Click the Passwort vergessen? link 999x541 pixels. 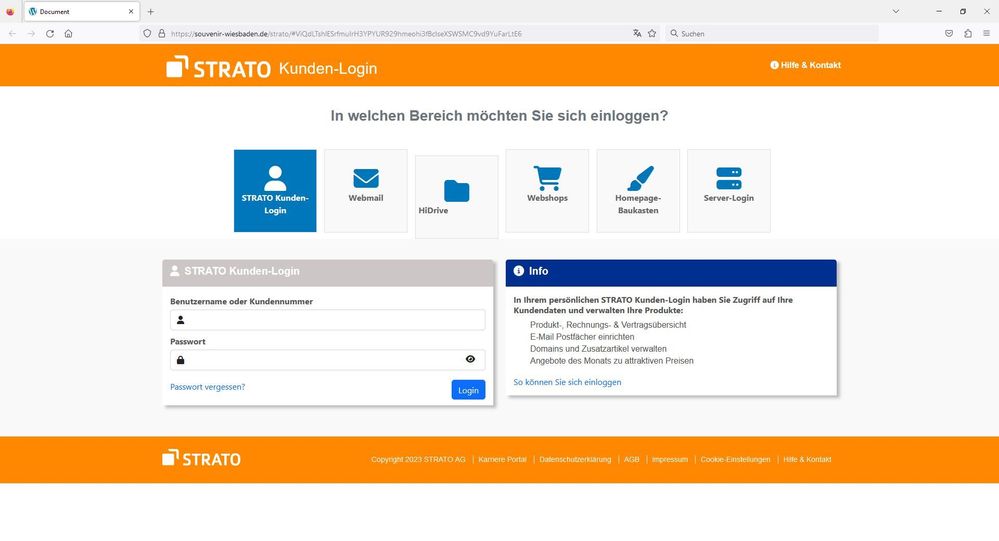point(207,387)
